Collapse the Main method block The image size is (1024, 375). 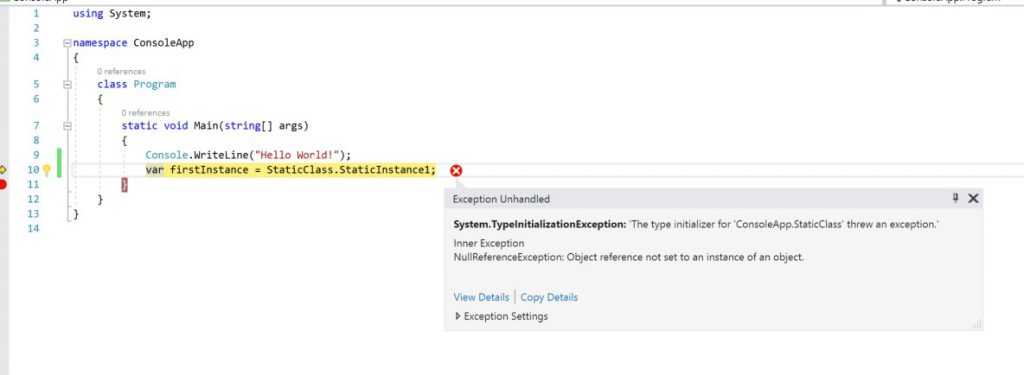(67, 125)
